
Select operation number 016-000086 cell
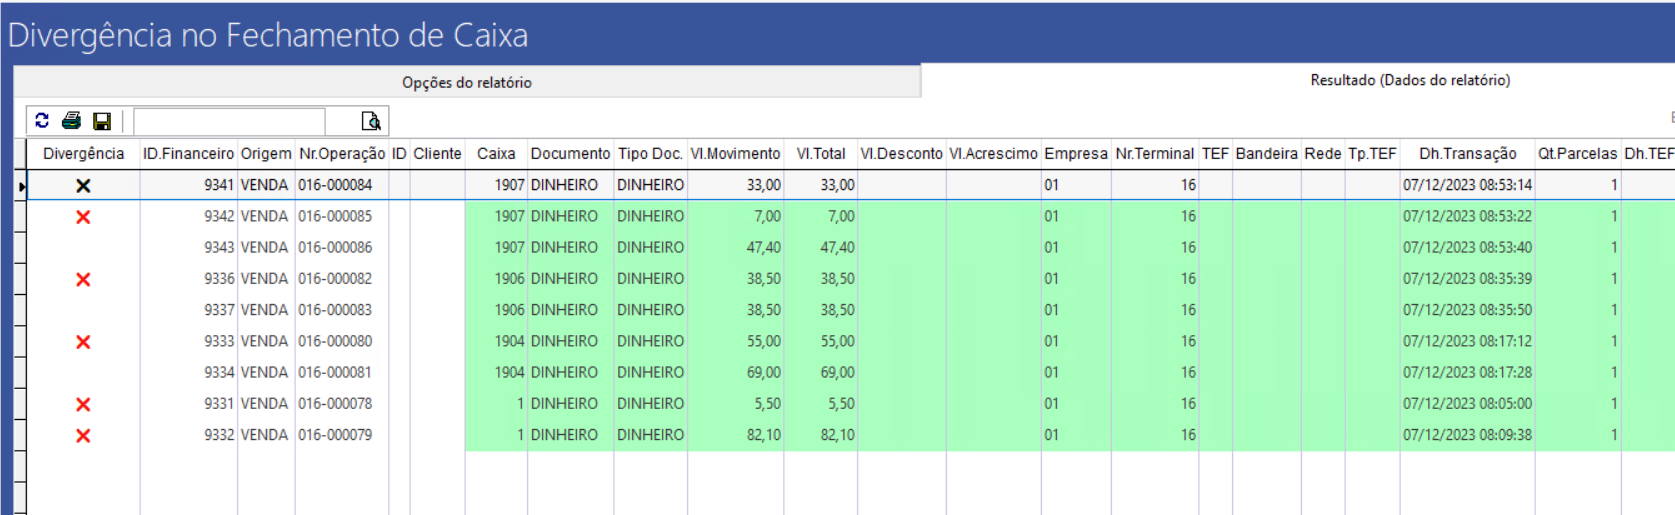pyautogui.click(x=335, y=248)
